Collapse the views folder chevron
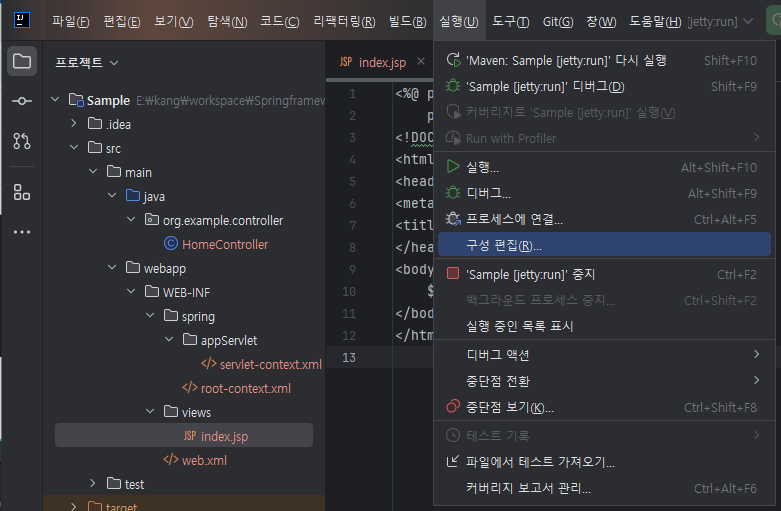This screenshot has width=781, height=511. tap(149, 411)
